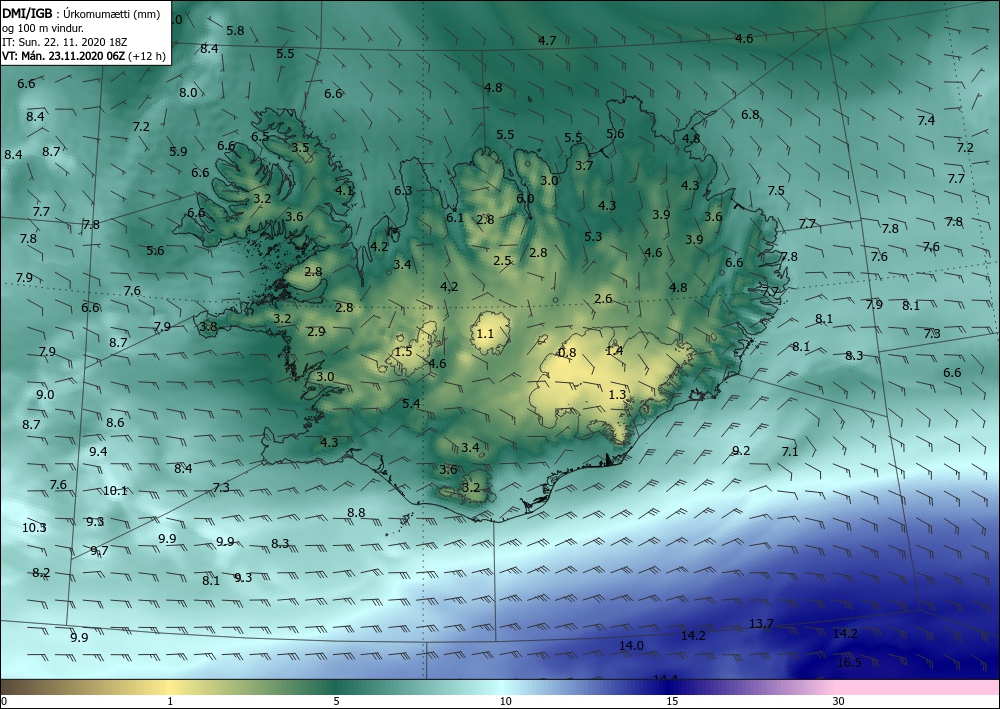Click the map value 1.5
1000x709 pixels.
(403, 352)
